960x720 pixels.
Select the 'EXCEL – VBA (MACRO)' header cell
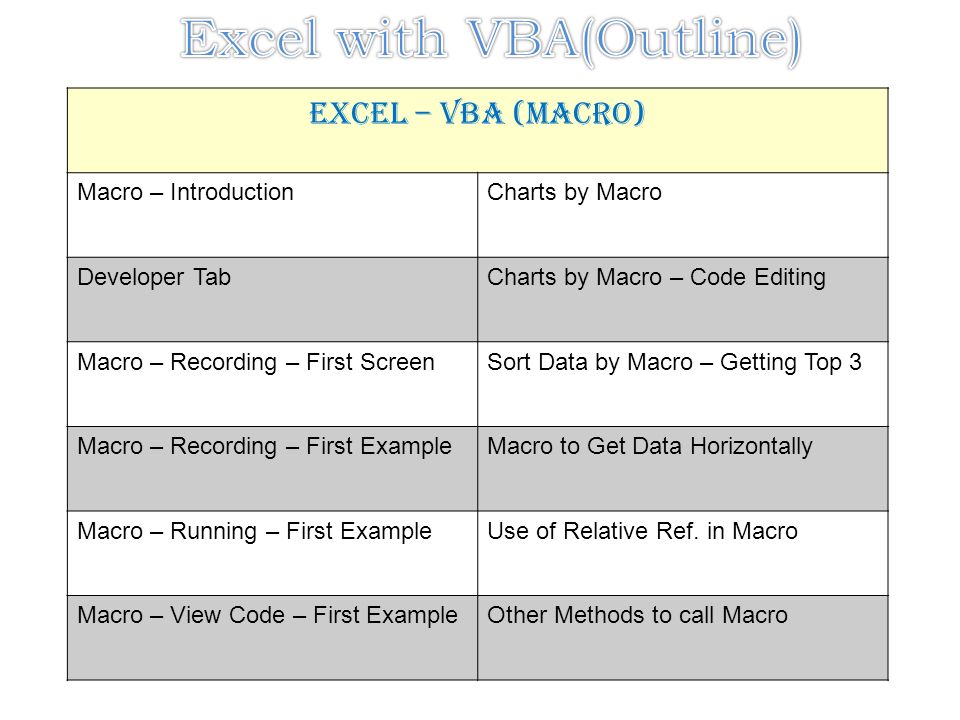pyautogui.click(x=478, y=130)
